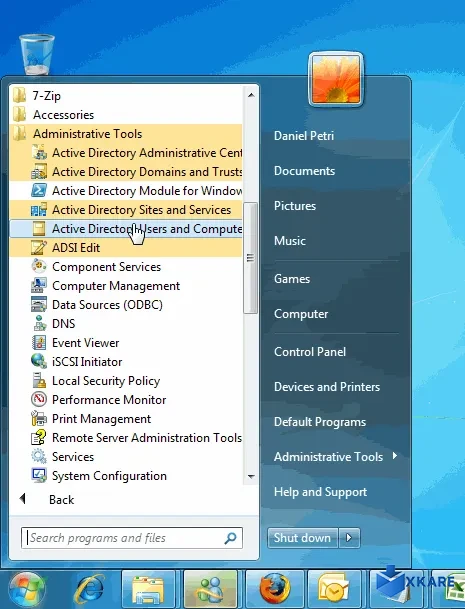This screenshot has width=465, height=609.
Task: Click the programs list scroll-down arrow
Action: coord(251,476)
